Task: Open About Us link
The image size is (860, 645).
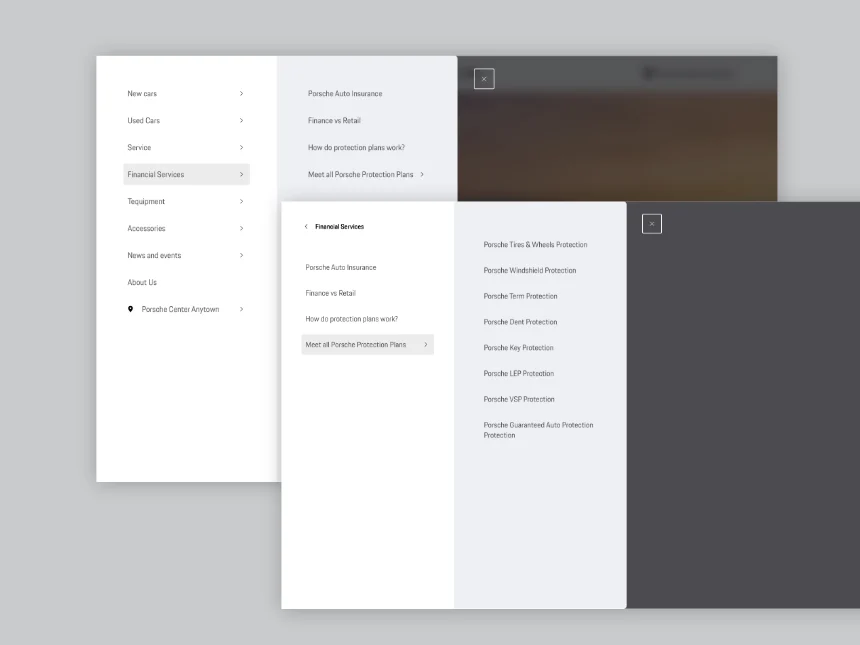Action: click(x=142, y=282)
